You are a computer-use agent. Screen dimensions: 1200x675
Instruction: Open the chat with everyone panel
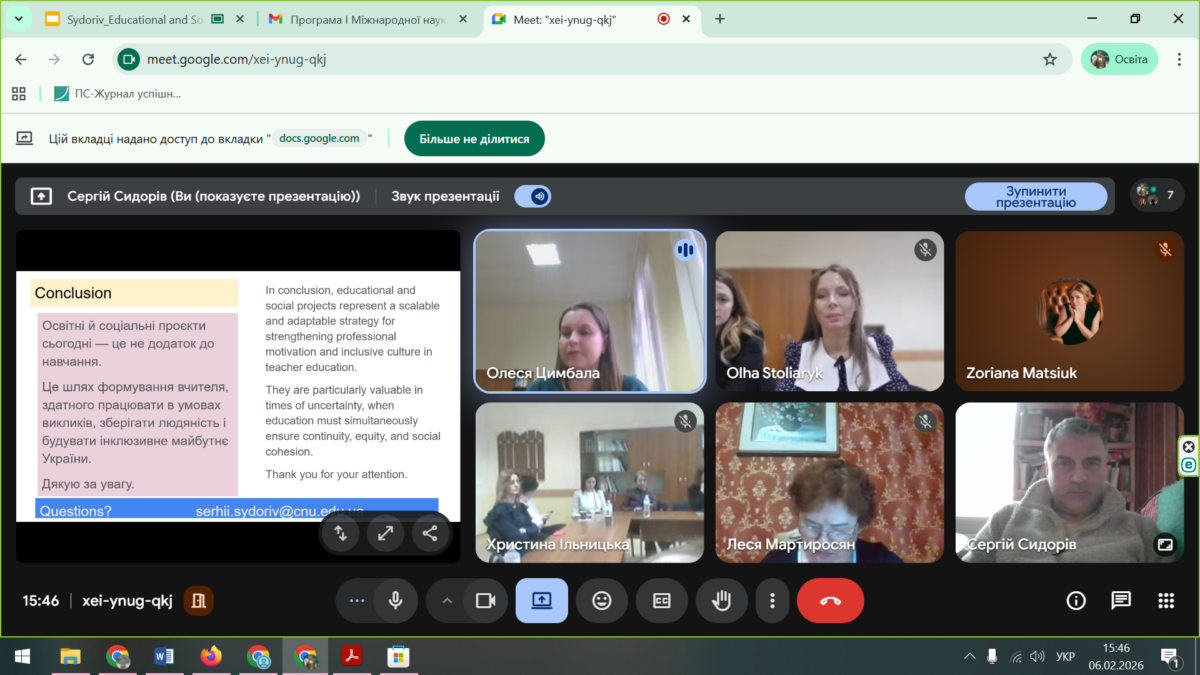click(1121, 600)
